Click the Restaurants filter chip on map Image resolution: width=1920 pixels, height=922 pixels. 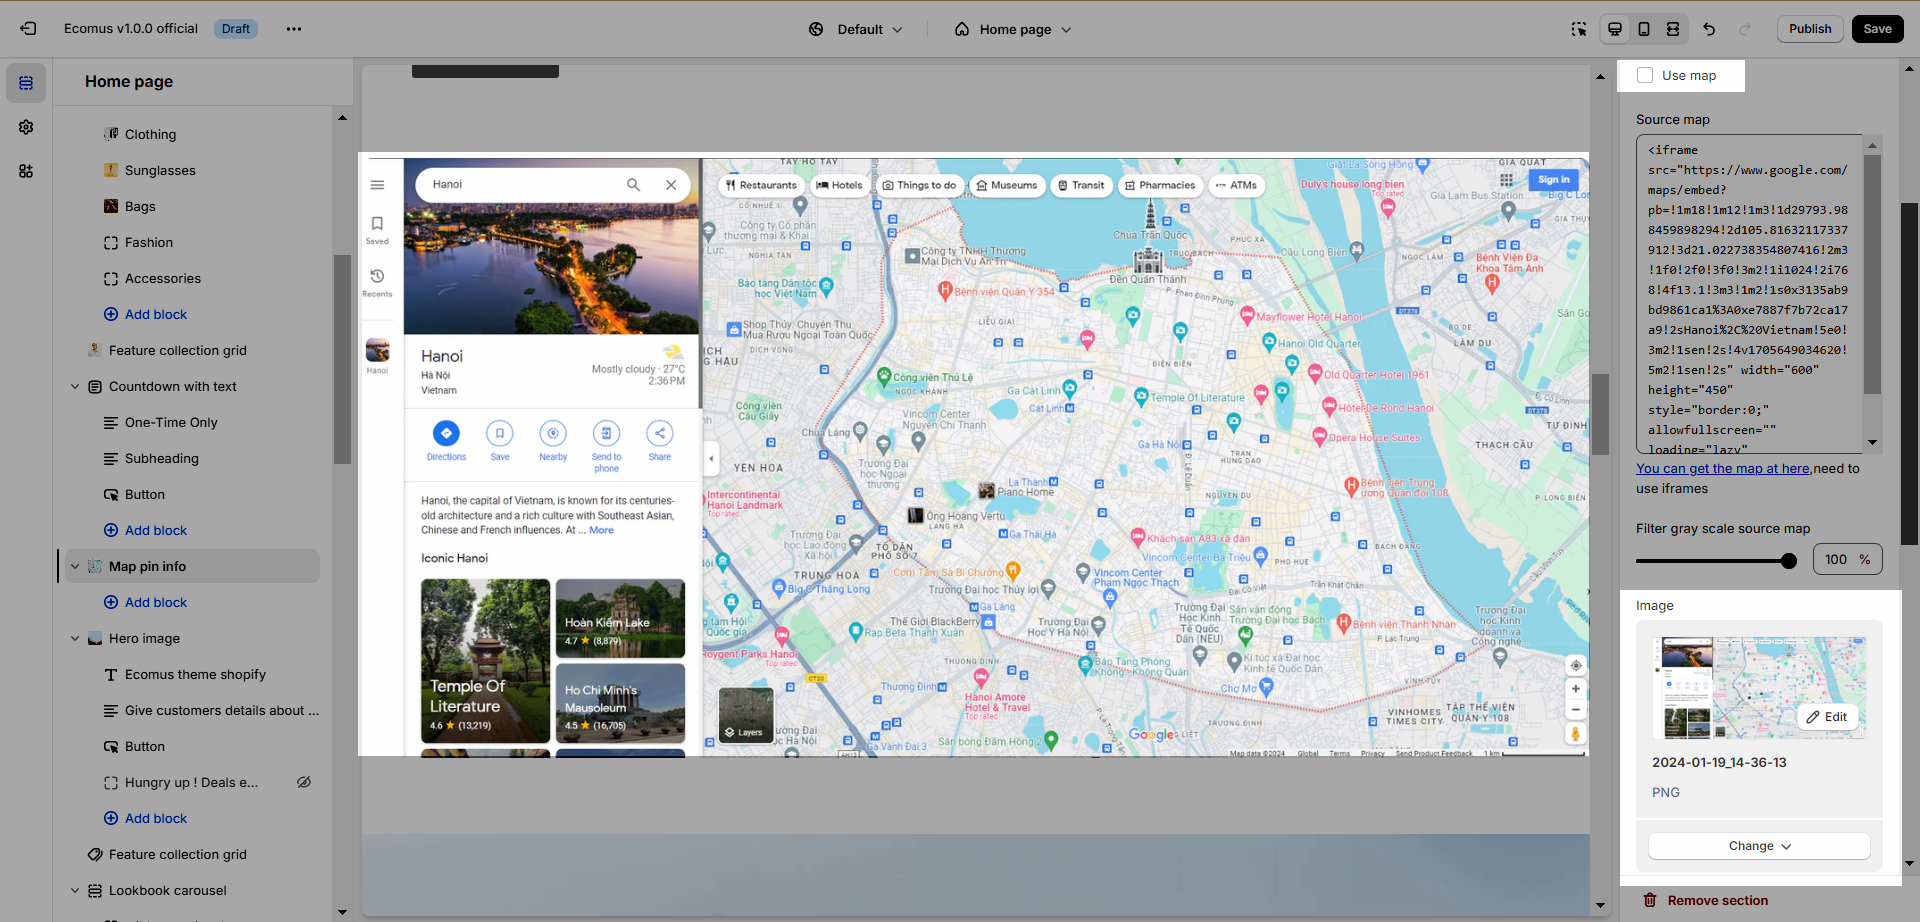[x=761, y=185]
